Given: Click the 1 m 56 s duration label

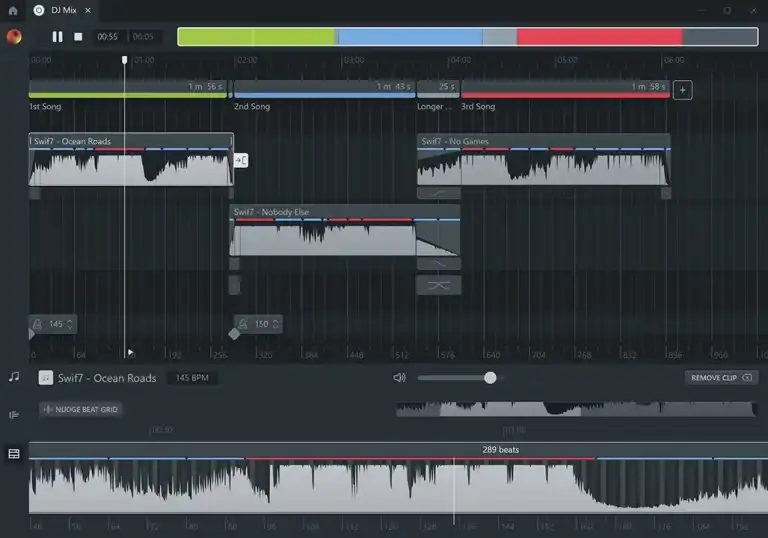Looking at the screenshot, I should 205,86.
